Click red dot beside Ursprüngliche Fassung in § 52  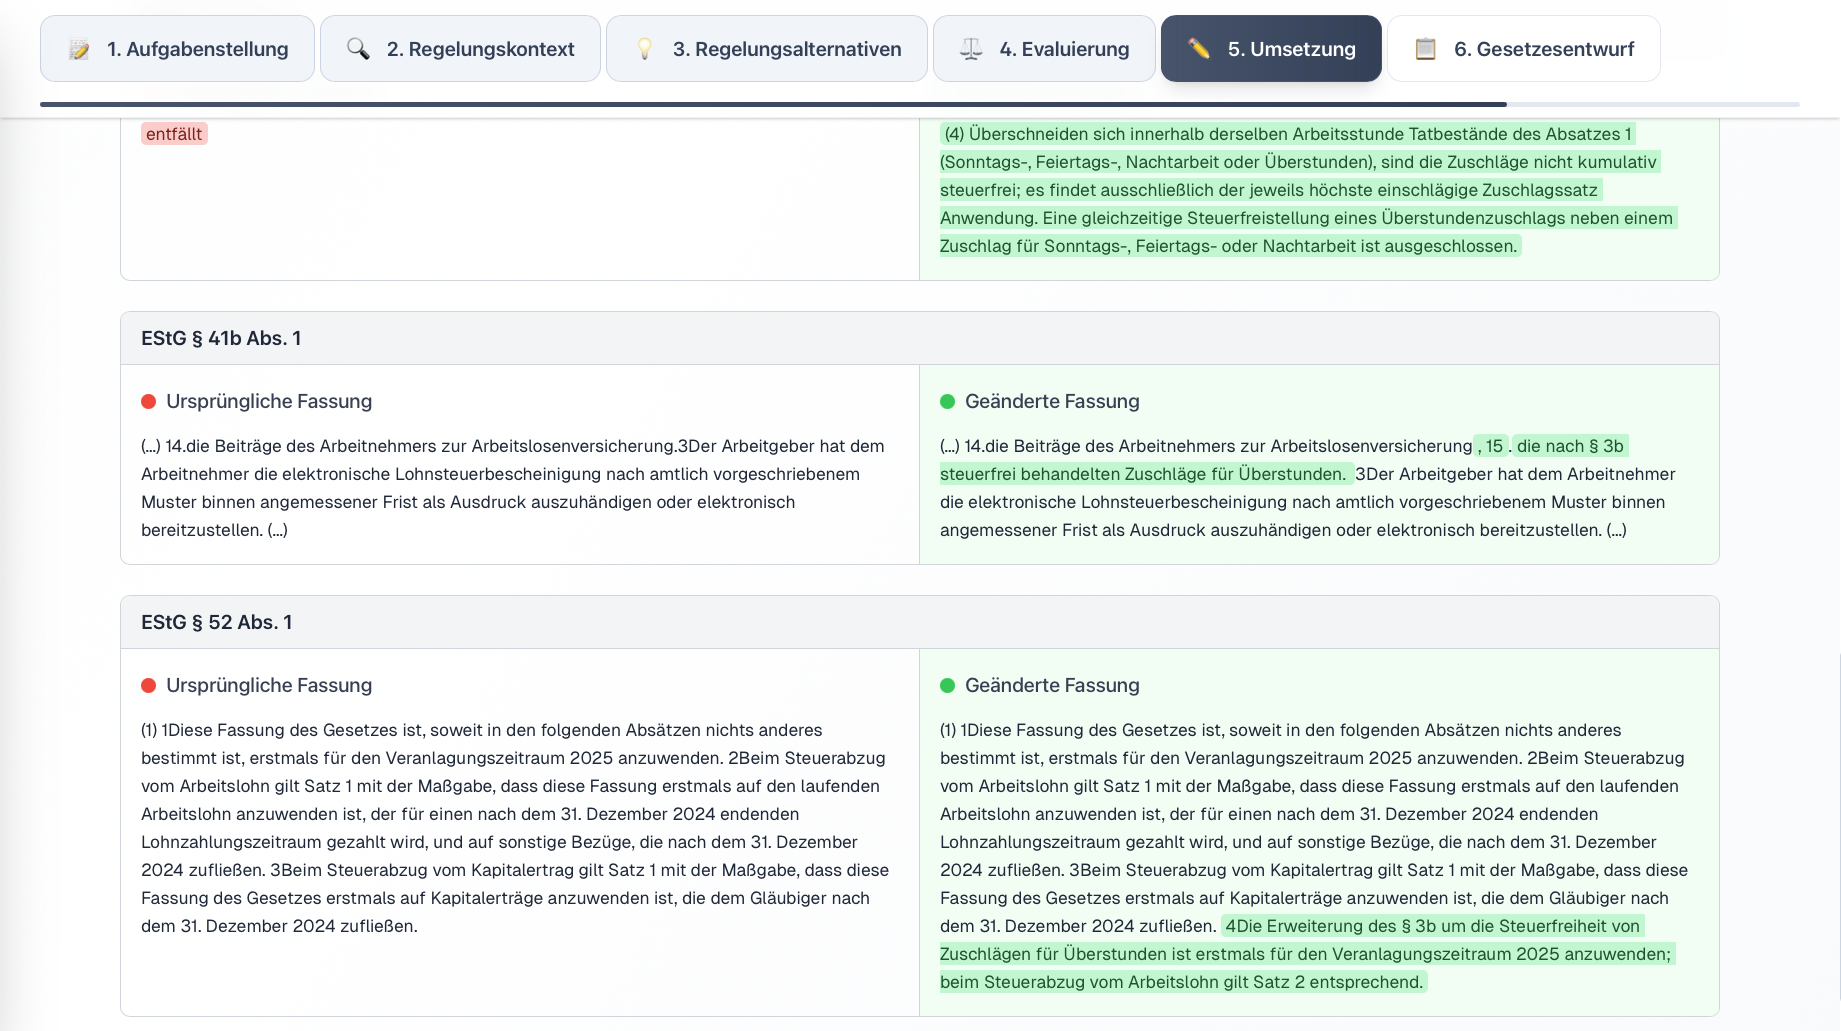(x=149, y=686)
